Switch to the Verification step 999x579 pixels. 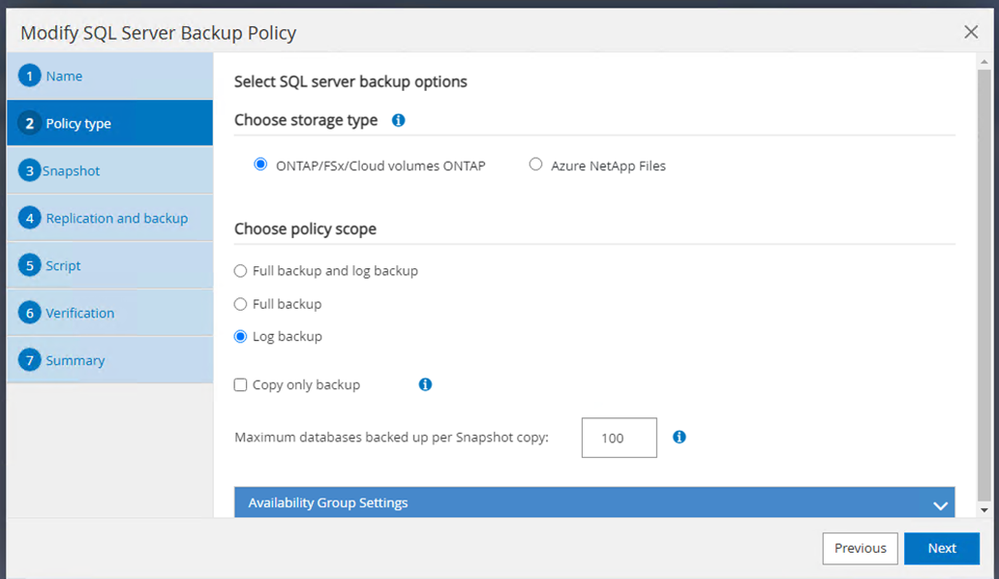pos(80,313)
